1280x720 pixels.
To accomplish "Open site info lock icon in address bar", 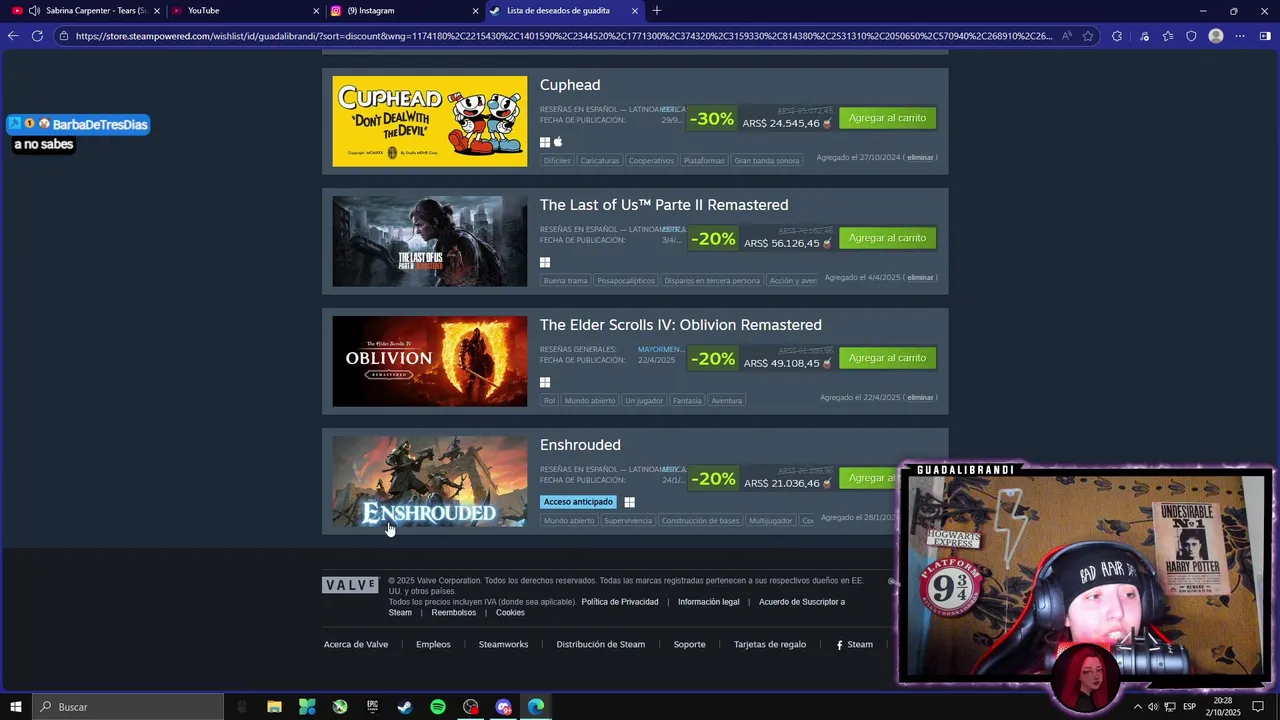I will tap(64, 36).
